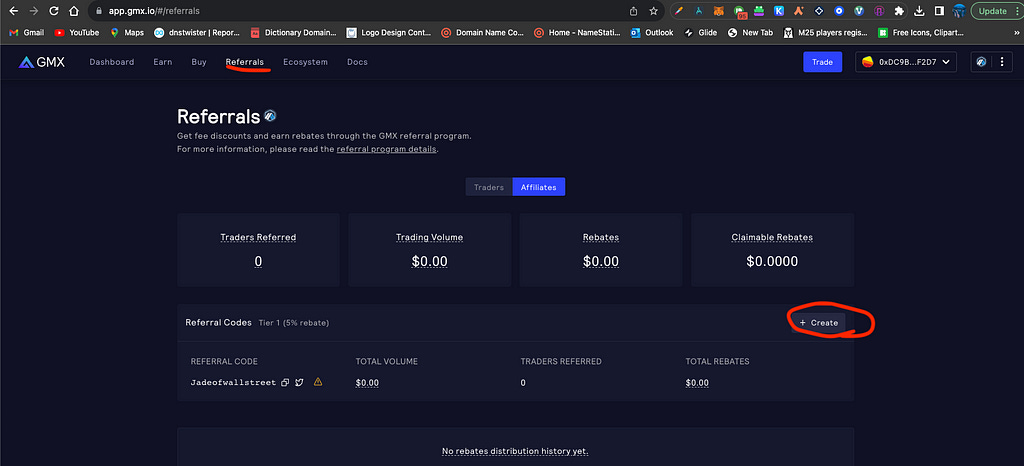Open the Outlook bookmark
The image size is (1024, 466).
click(652, 32)
